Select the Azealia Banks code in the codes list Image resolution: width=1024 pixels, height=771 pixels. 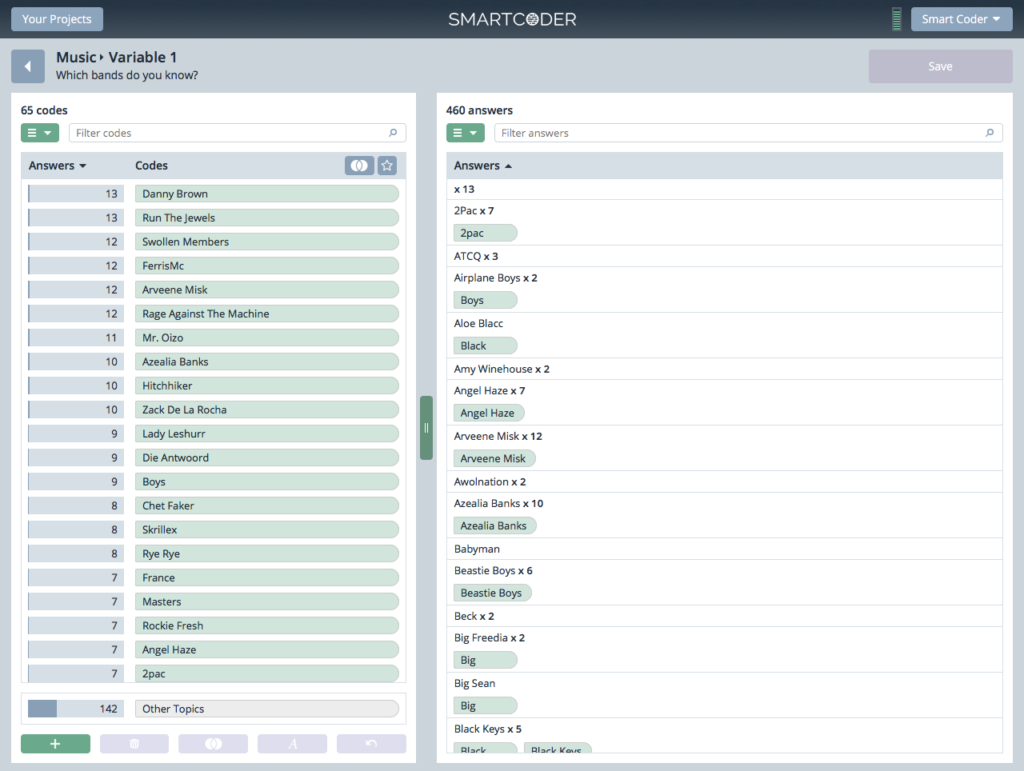(x=267, y=362)
